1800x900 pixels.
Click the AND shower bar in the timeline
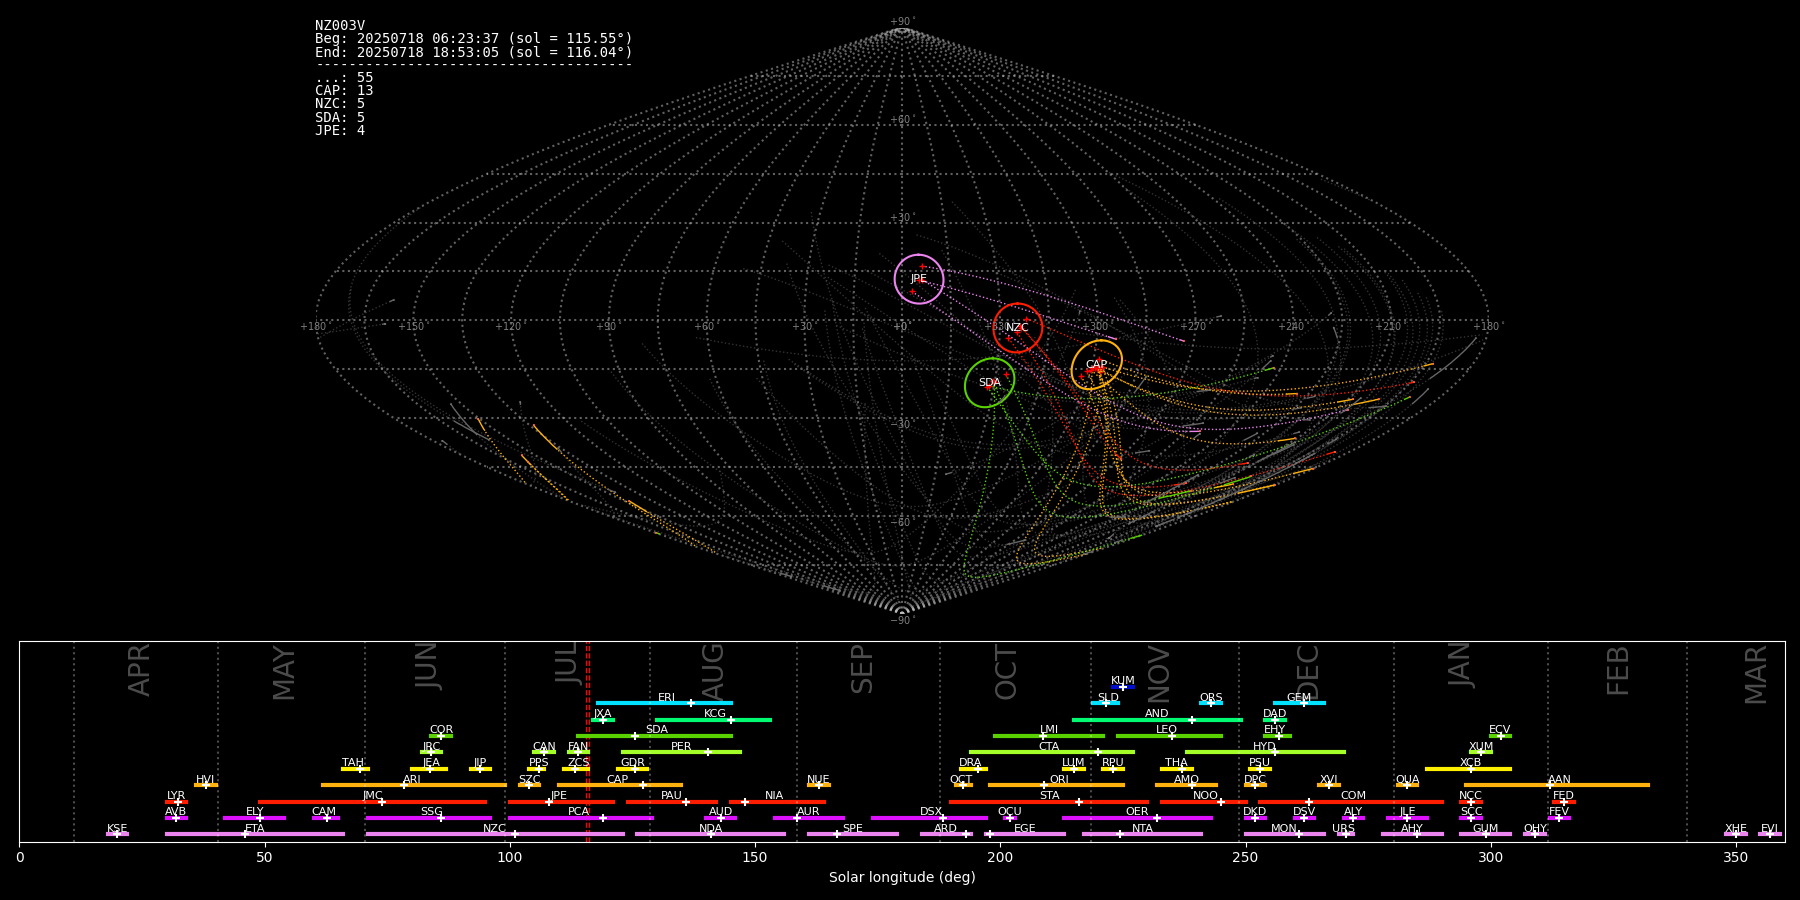pyautogui.click(x=1157, y=719)
